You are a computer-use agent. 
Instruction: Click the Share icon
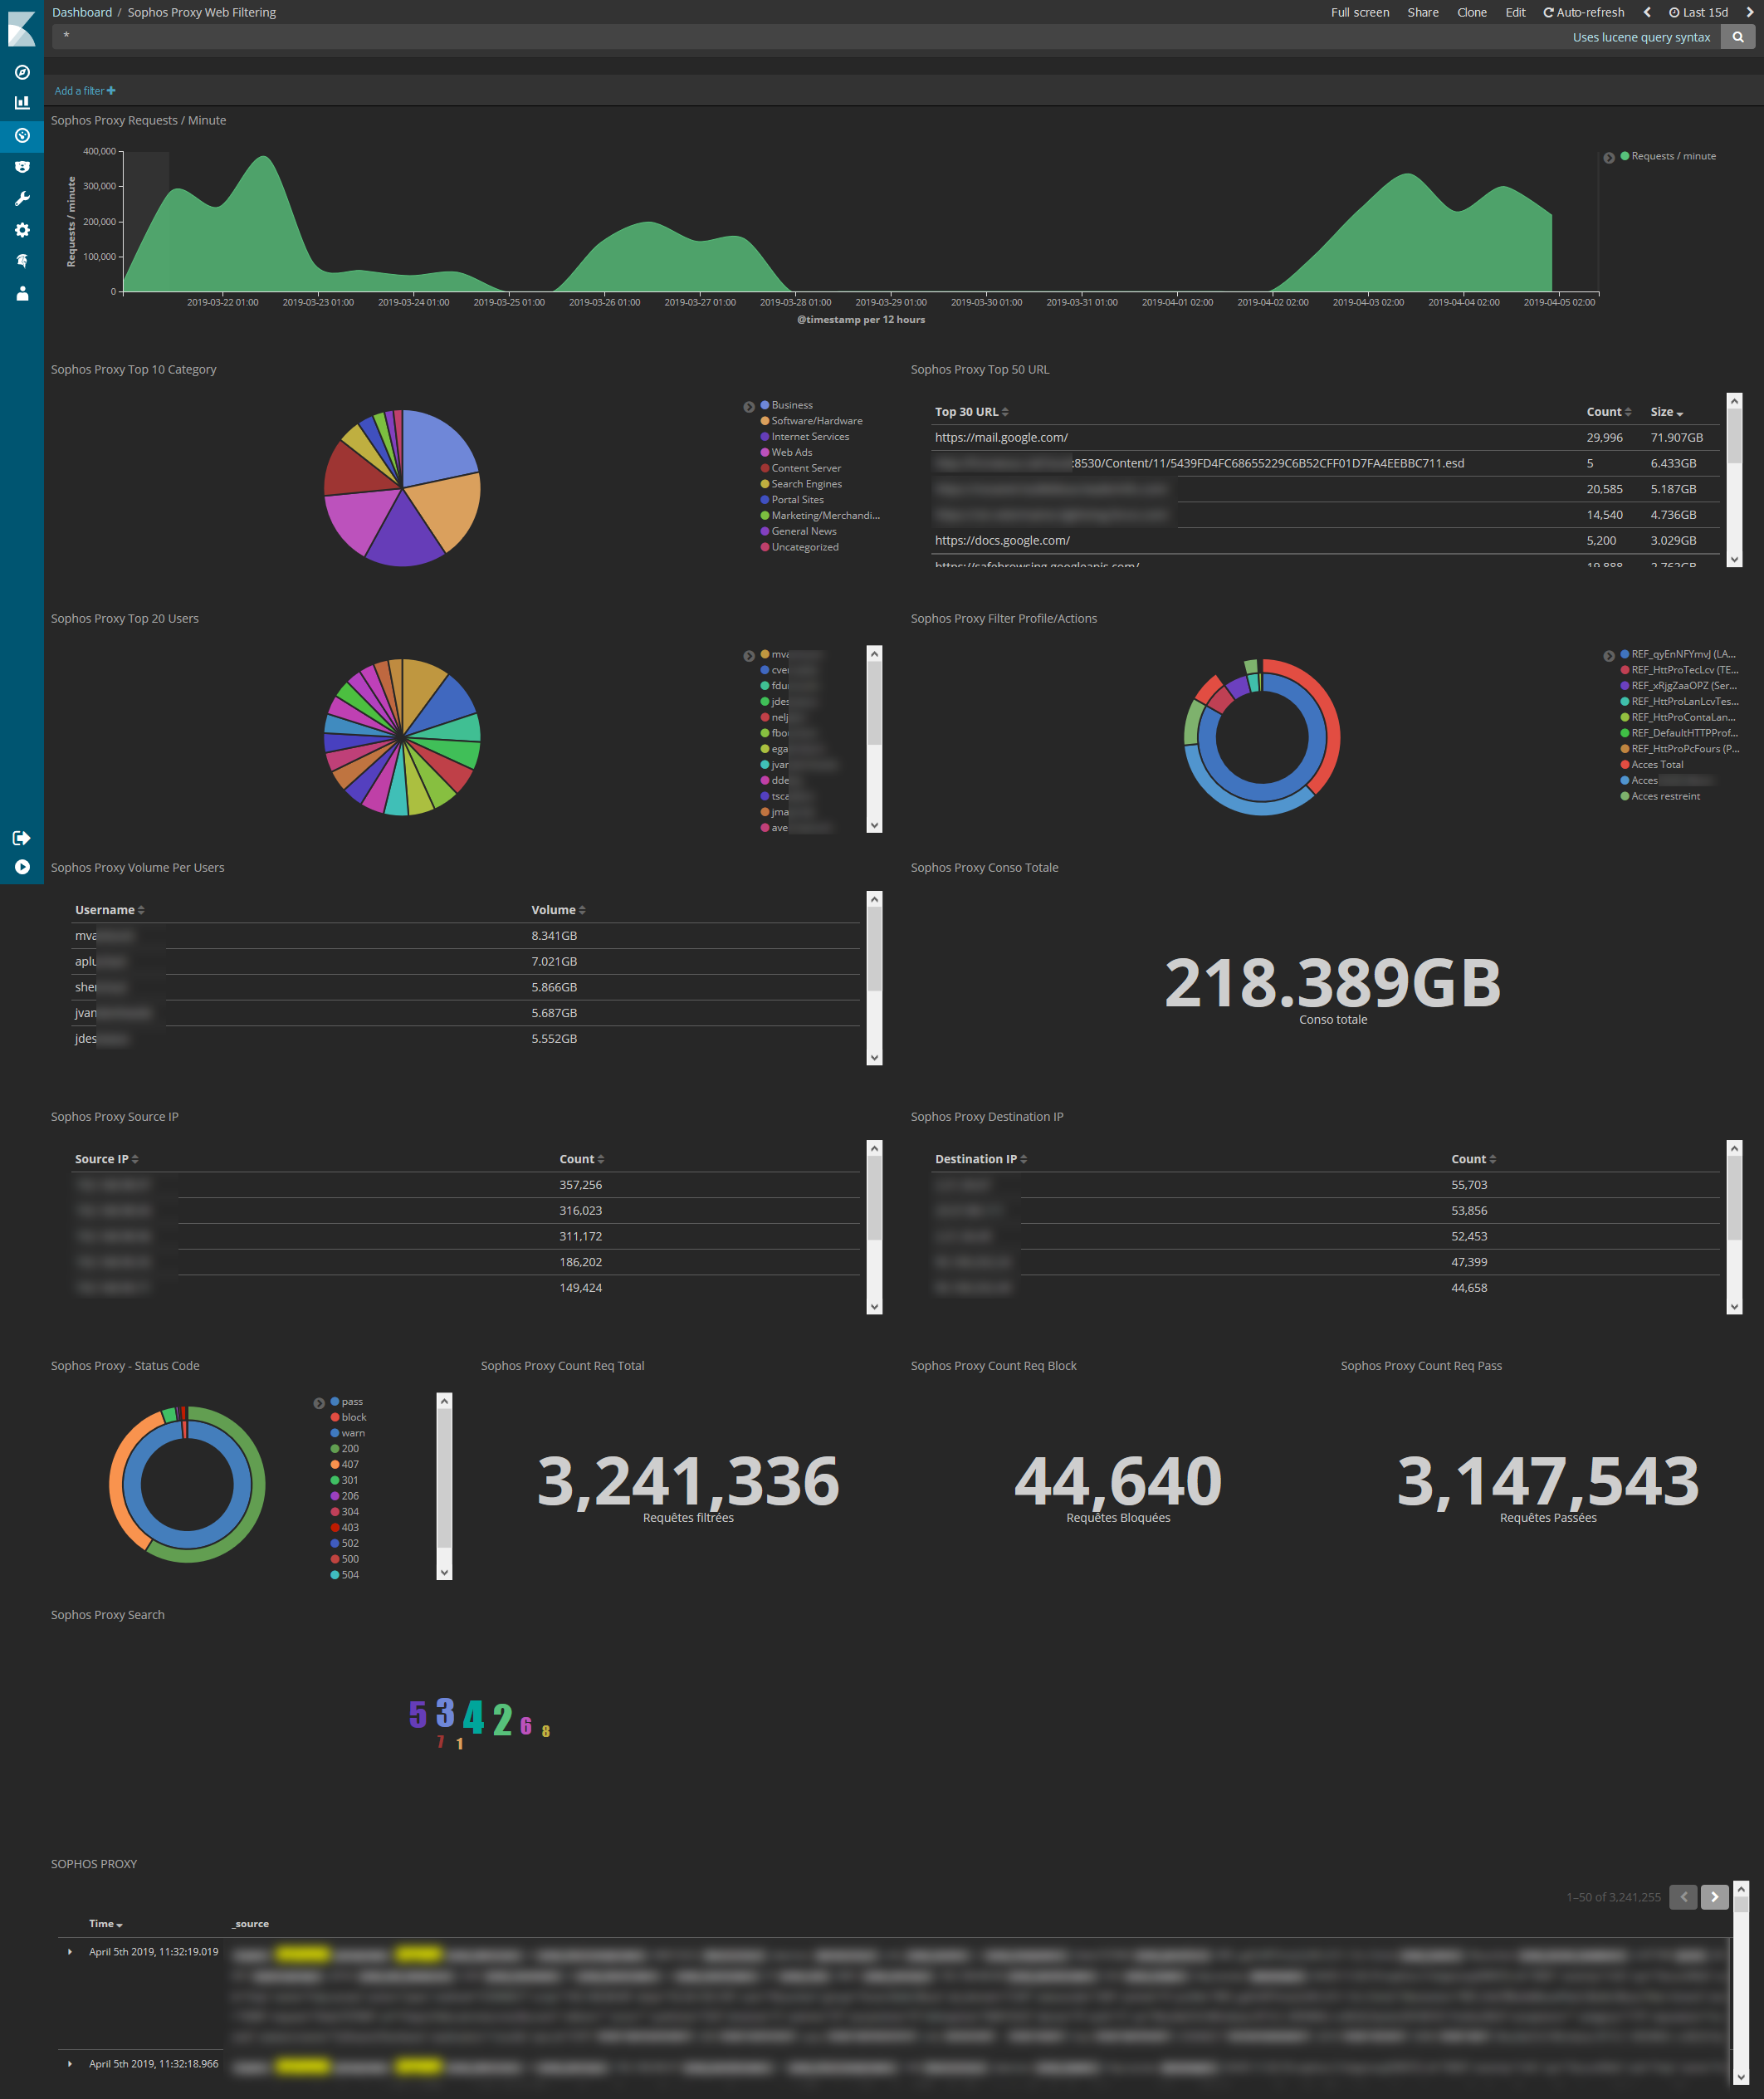[1421, 12]
